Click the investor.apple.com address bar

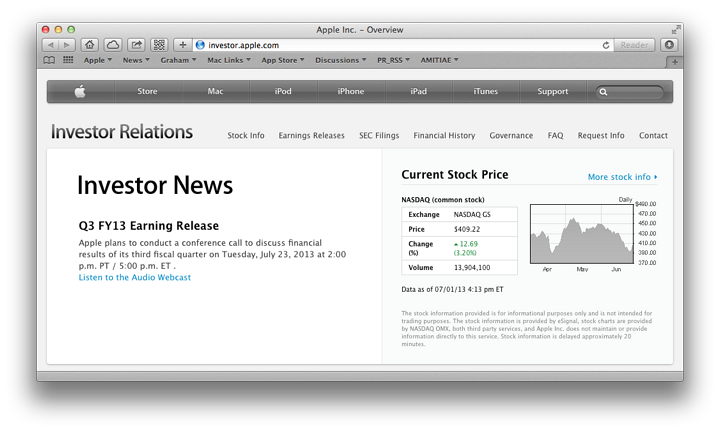(403, 45)
